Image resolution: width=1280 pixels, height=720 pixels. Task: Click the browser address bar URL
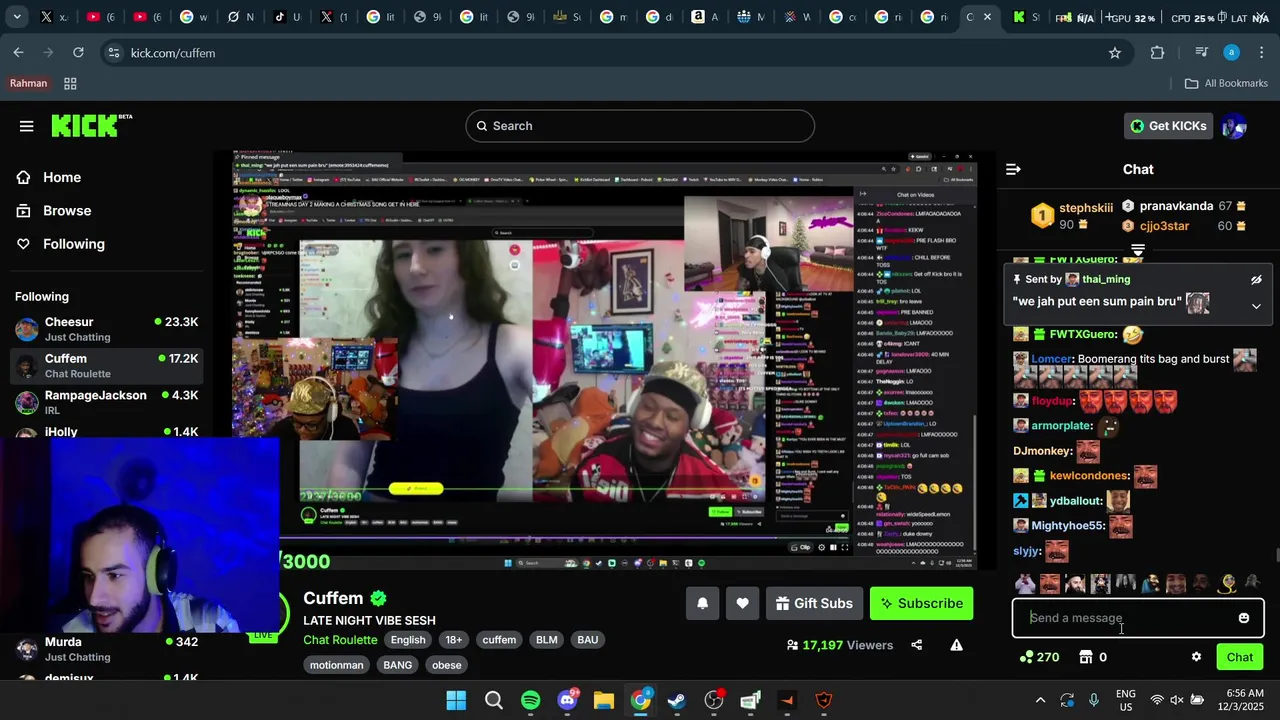173,53
